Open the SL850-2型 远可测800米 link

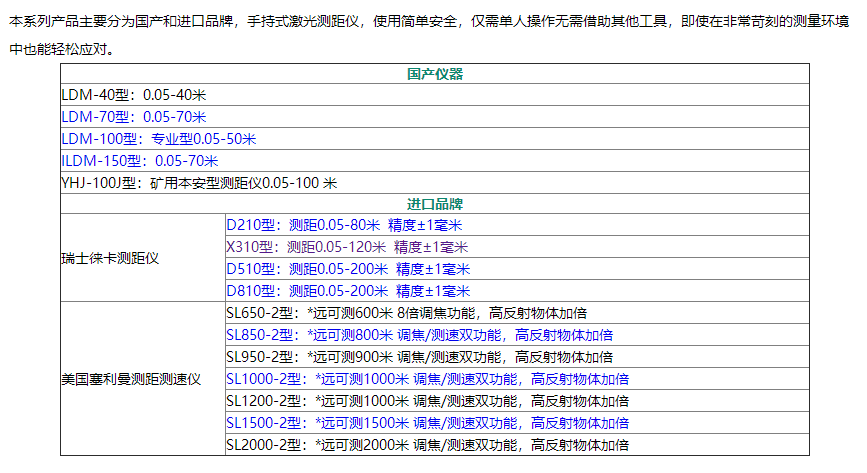[x=419, y=335]
